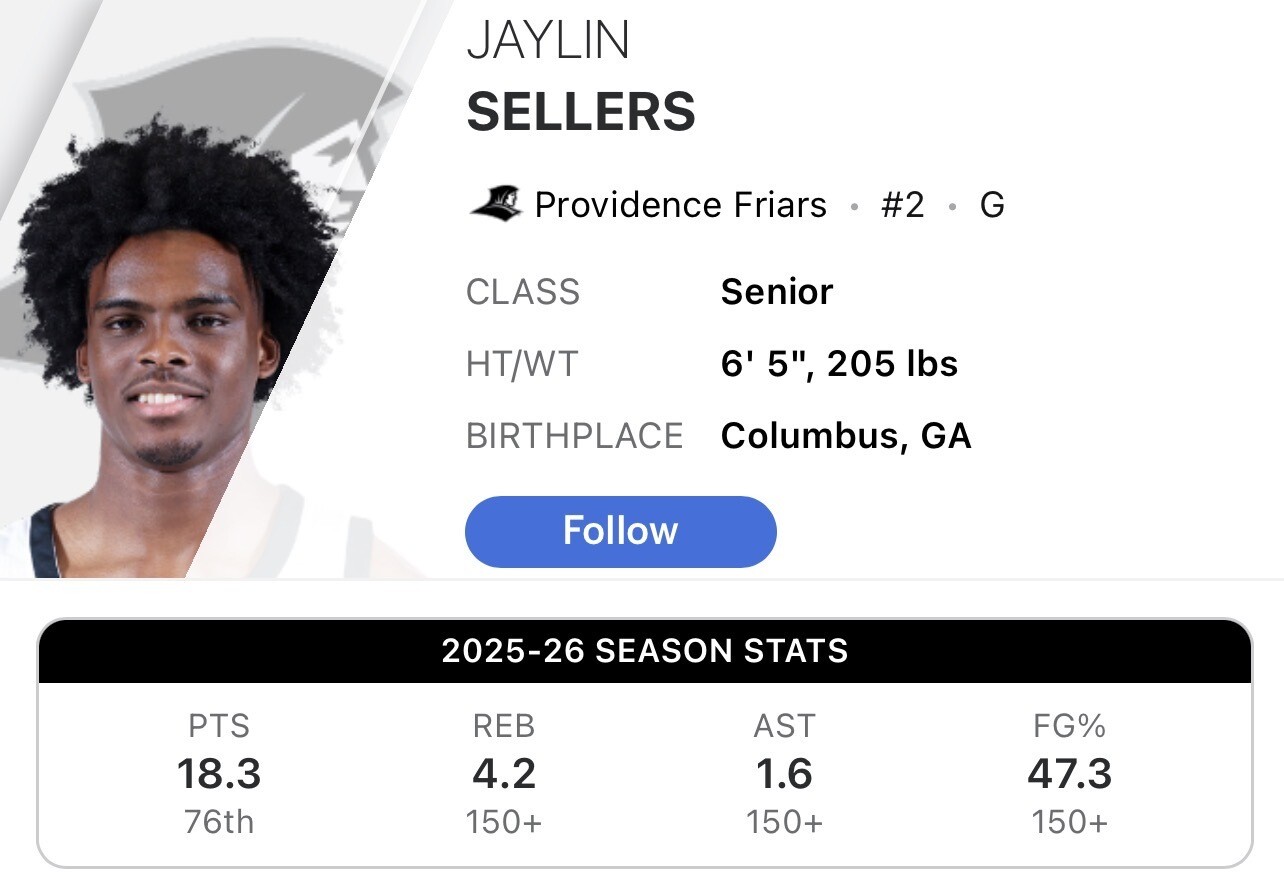Click the BIRTHPLACE field label
Viewport: 1284px width, 895px height.
click(575, 436)
